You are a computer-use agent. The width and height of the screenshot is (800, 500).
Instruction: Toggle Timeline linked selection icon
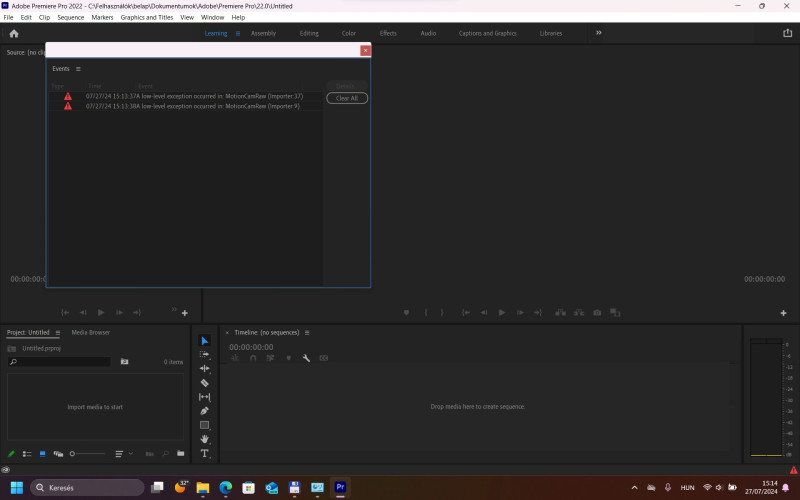point(270,358)
